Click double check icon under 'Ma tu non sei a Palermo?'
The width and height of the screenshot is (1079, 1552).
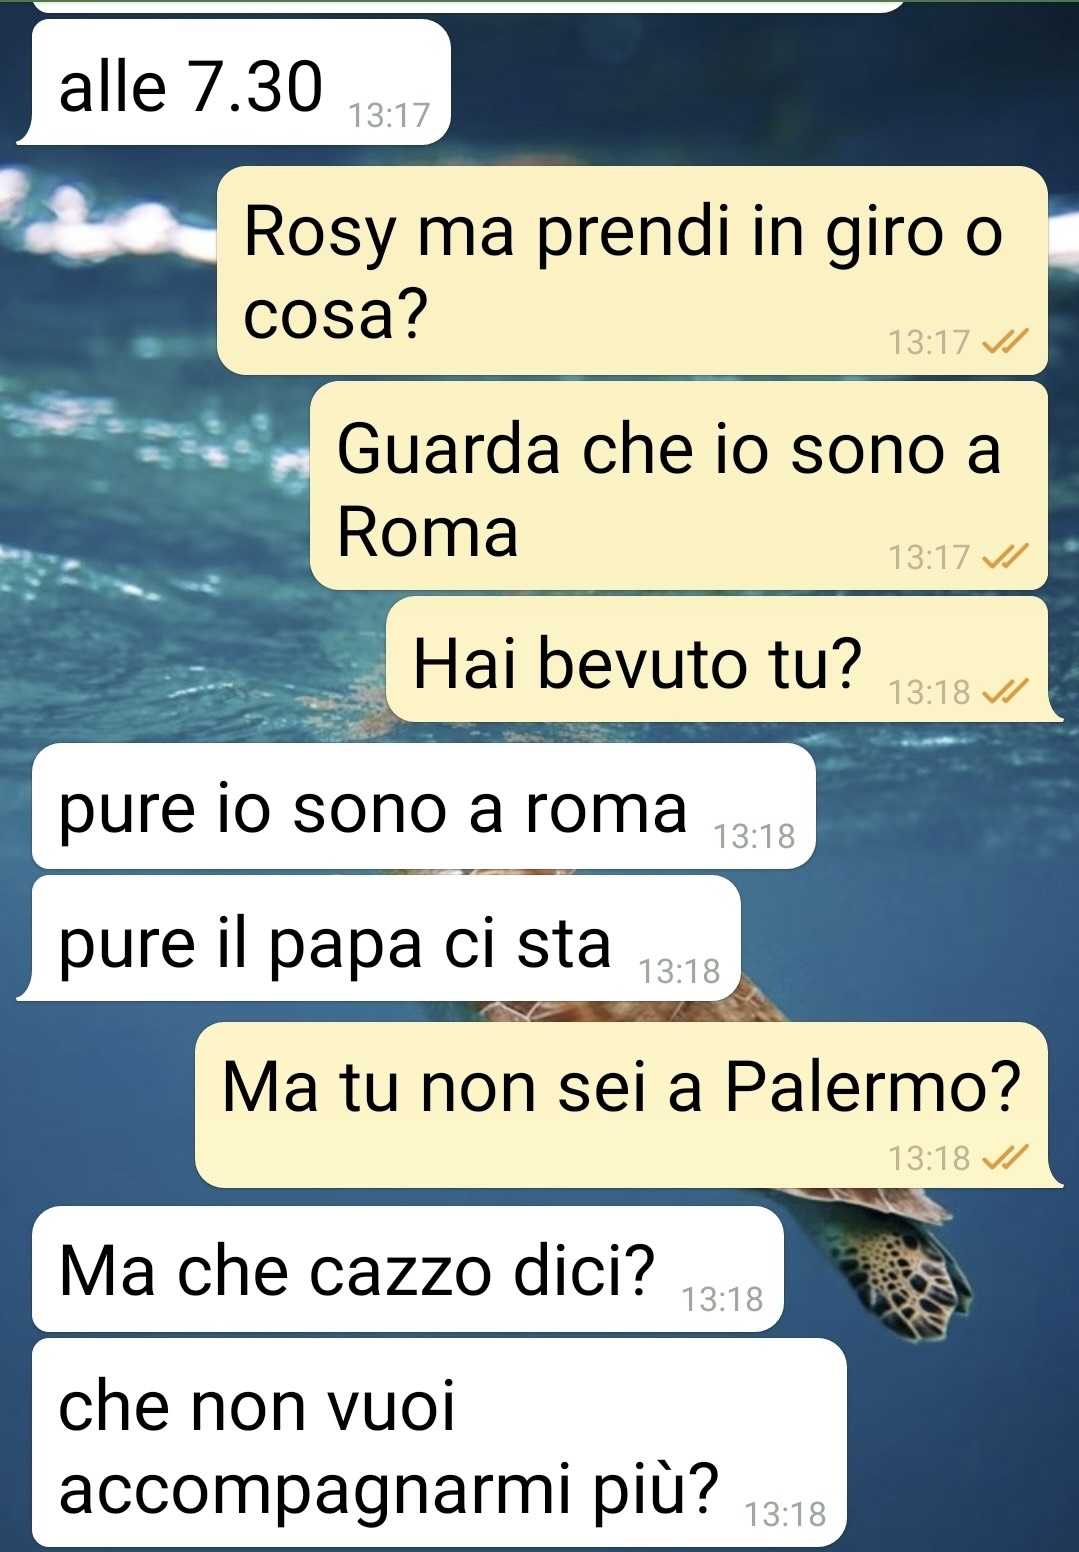1004,1158
